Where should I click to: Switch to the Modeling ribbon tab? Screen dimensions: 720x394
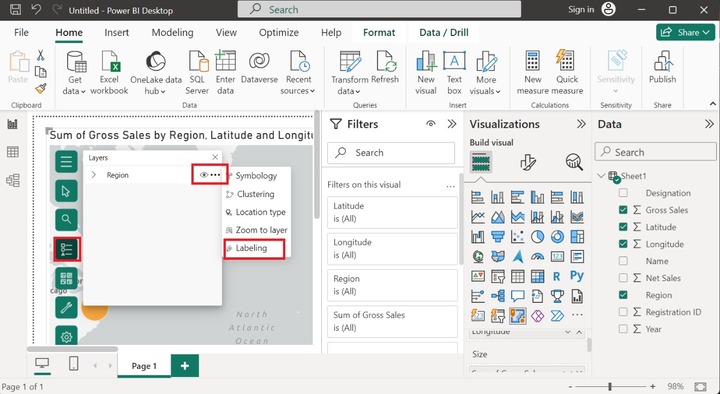tap(173, 33)
